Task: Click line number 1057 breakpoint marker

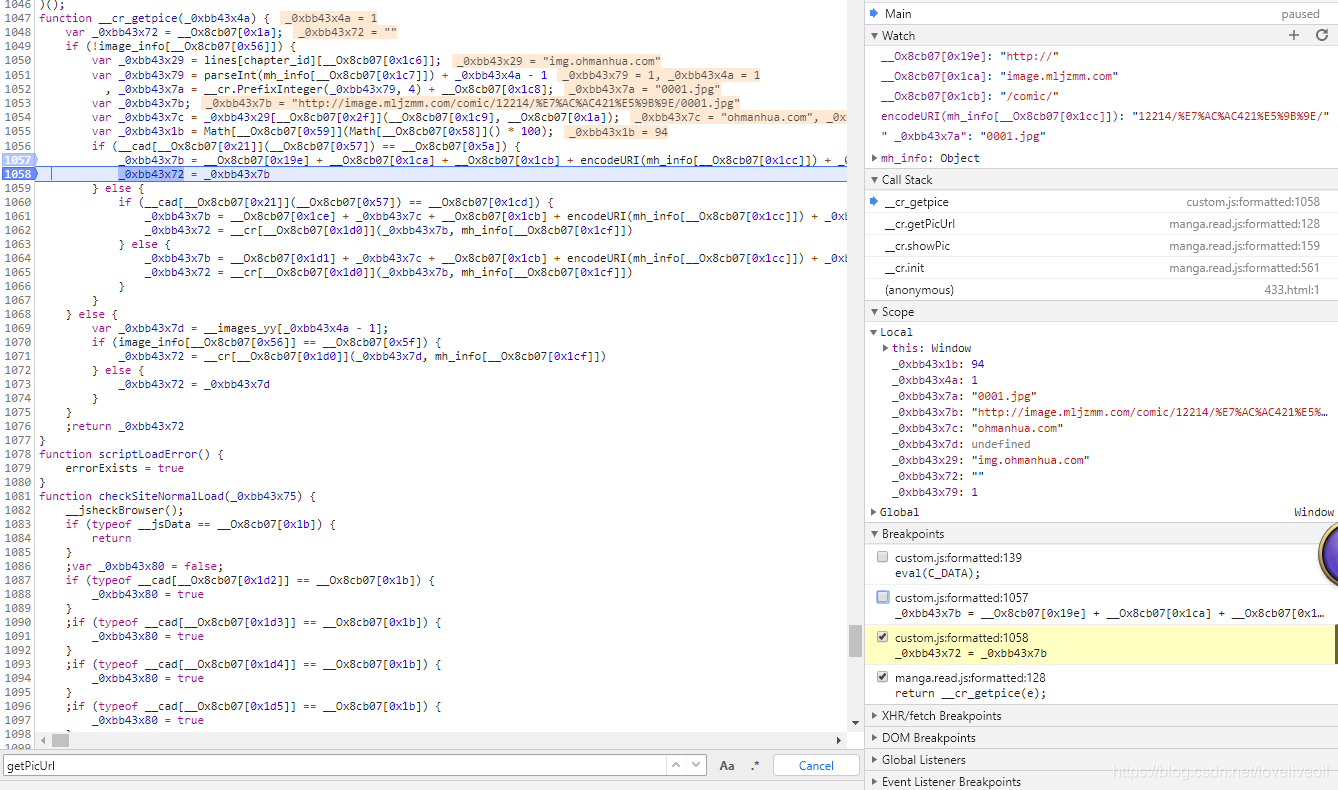Action: (x=18, y=160)
